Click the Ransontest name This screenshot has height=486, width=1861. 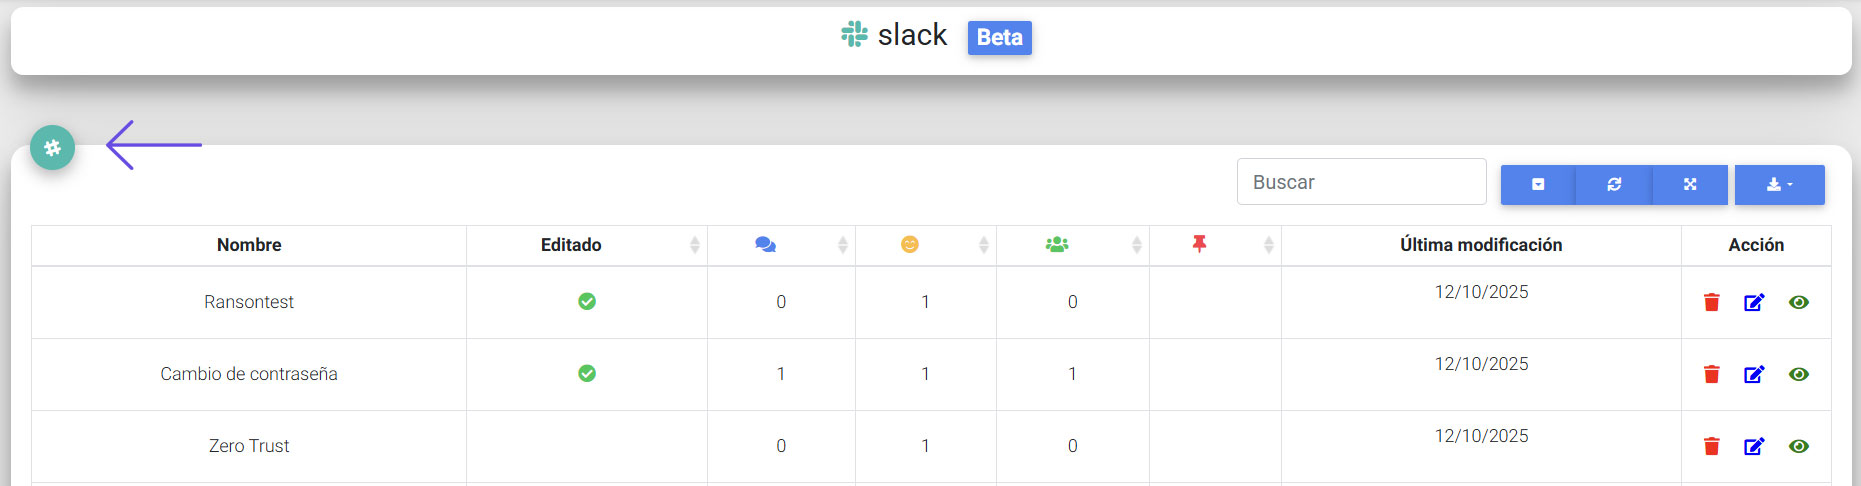[x=249, y=302]
